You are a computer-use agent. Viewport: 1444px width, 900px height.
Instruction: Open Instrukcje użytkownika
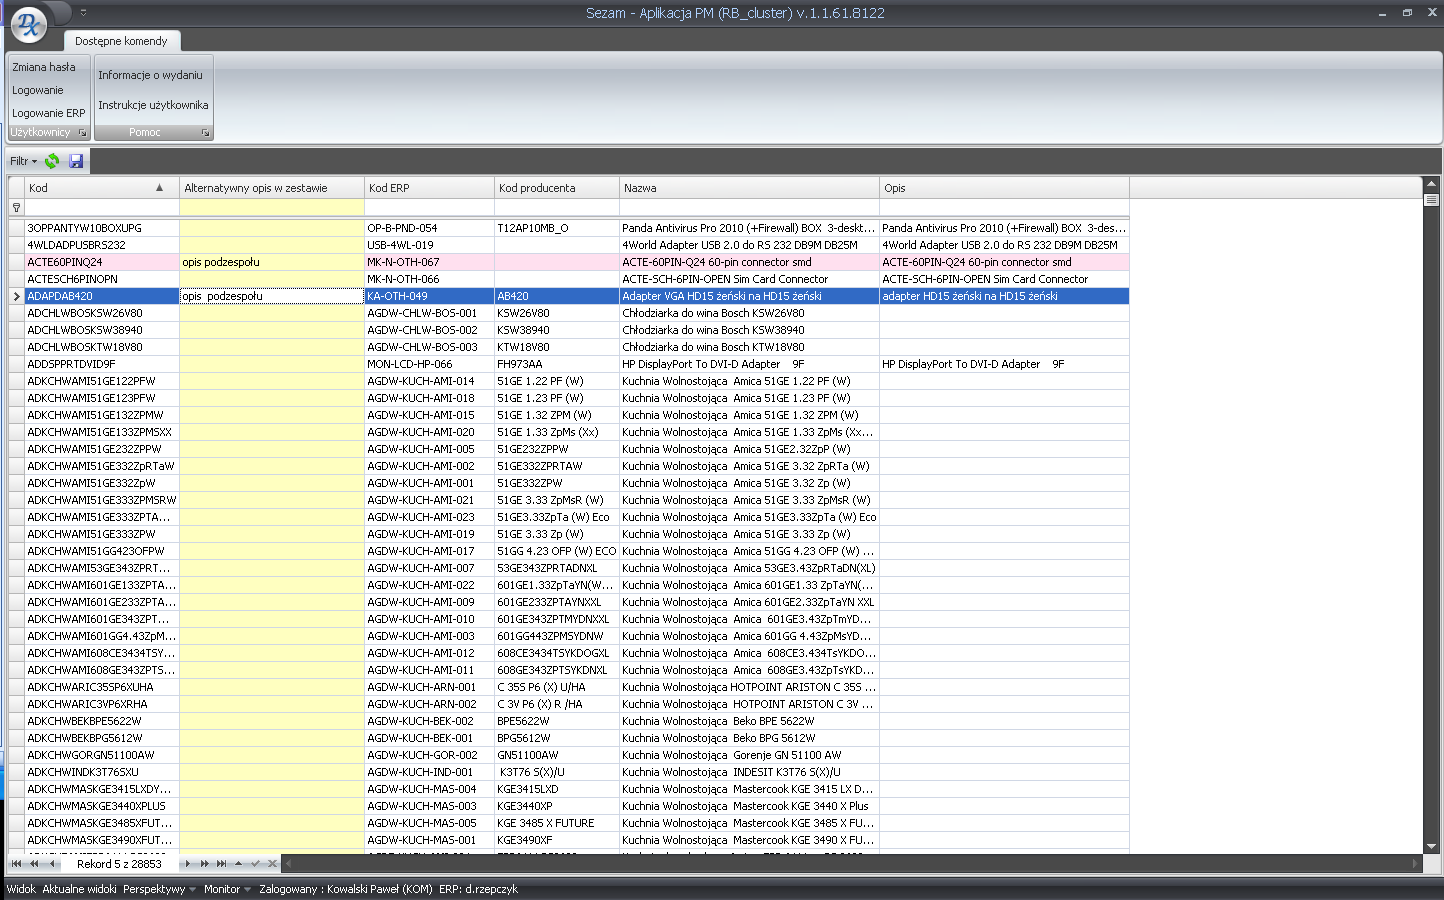pos(153,105)
